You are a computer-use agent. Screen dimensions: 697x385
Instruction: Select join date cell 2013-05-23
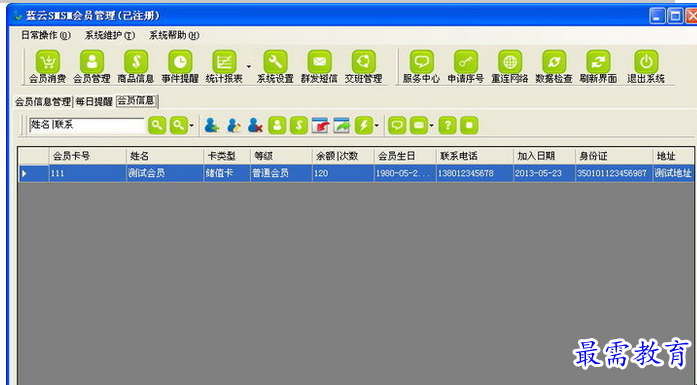click(x=545, y=173)
